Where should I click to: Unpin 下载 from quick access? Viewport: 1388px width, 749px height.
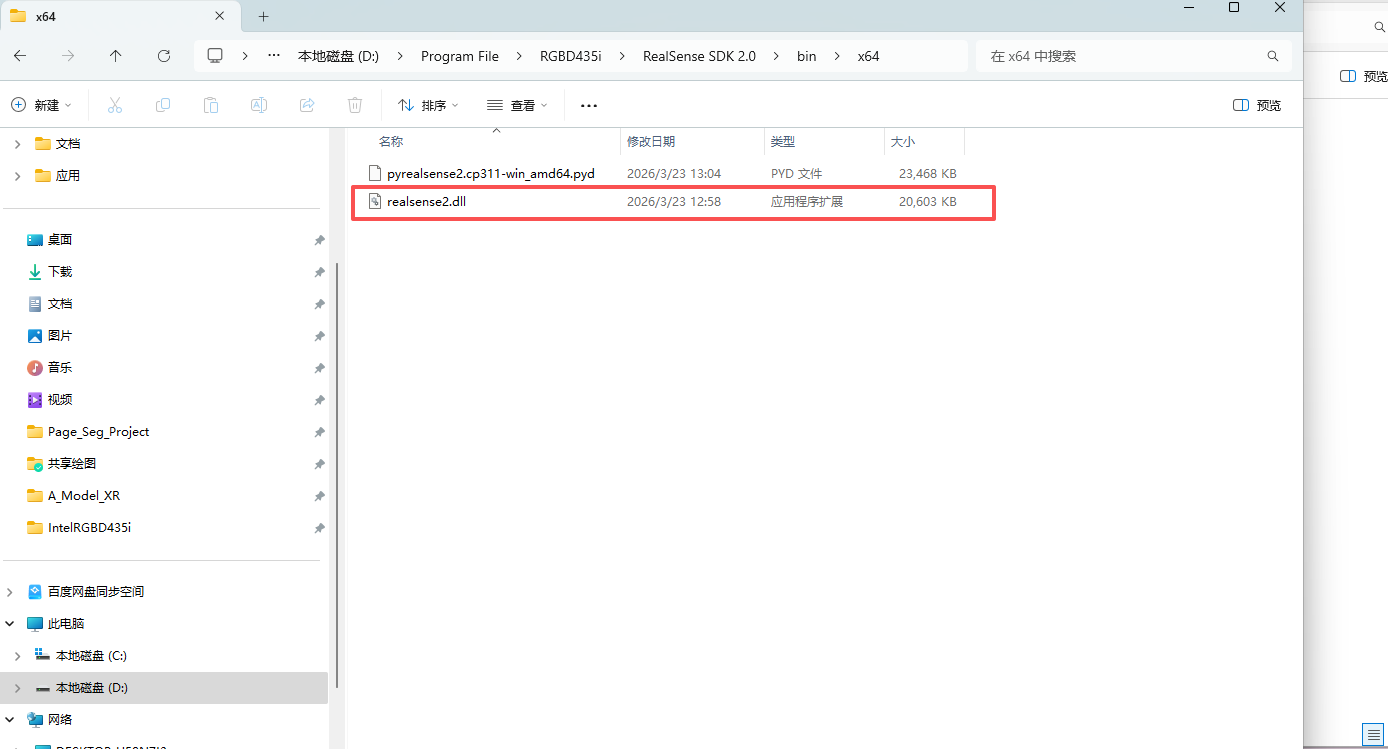tap(319, 272)
